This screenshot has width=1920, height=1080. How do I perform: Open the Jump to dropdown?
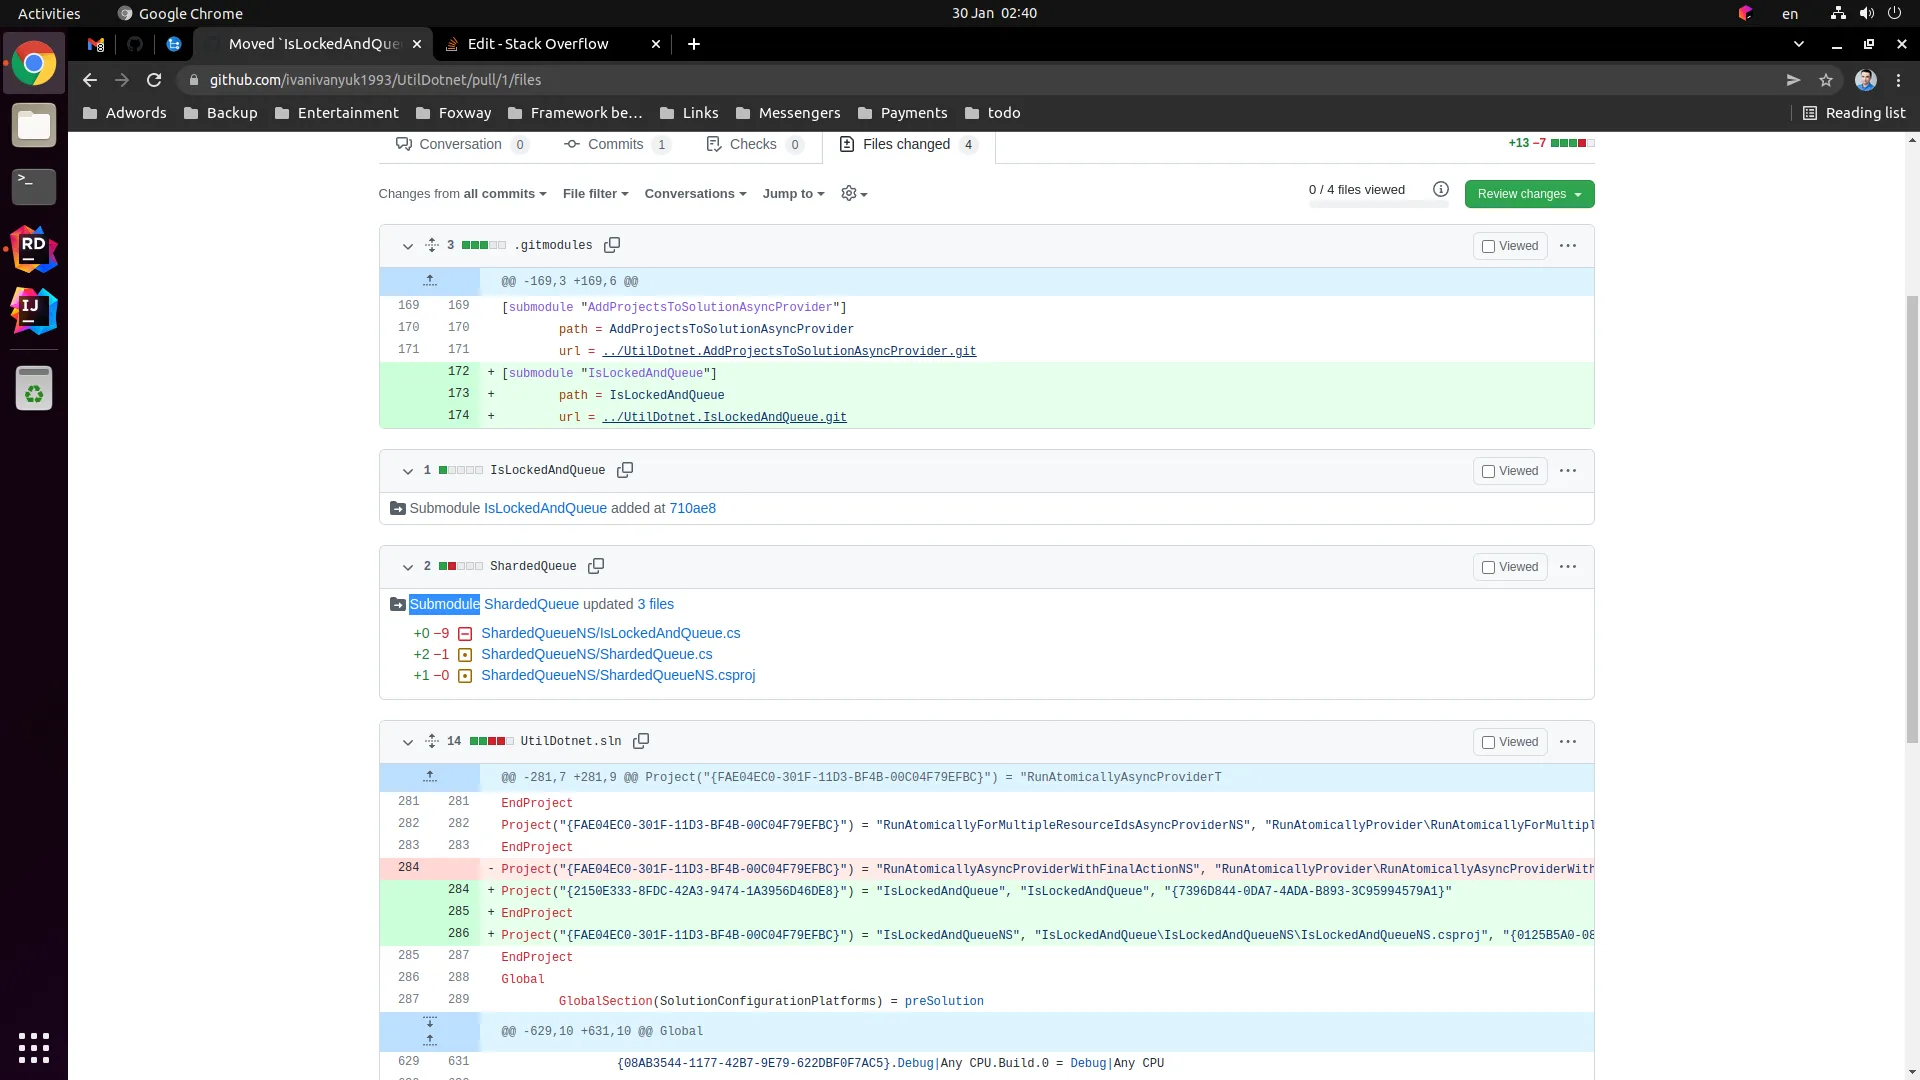click(793, 194)
